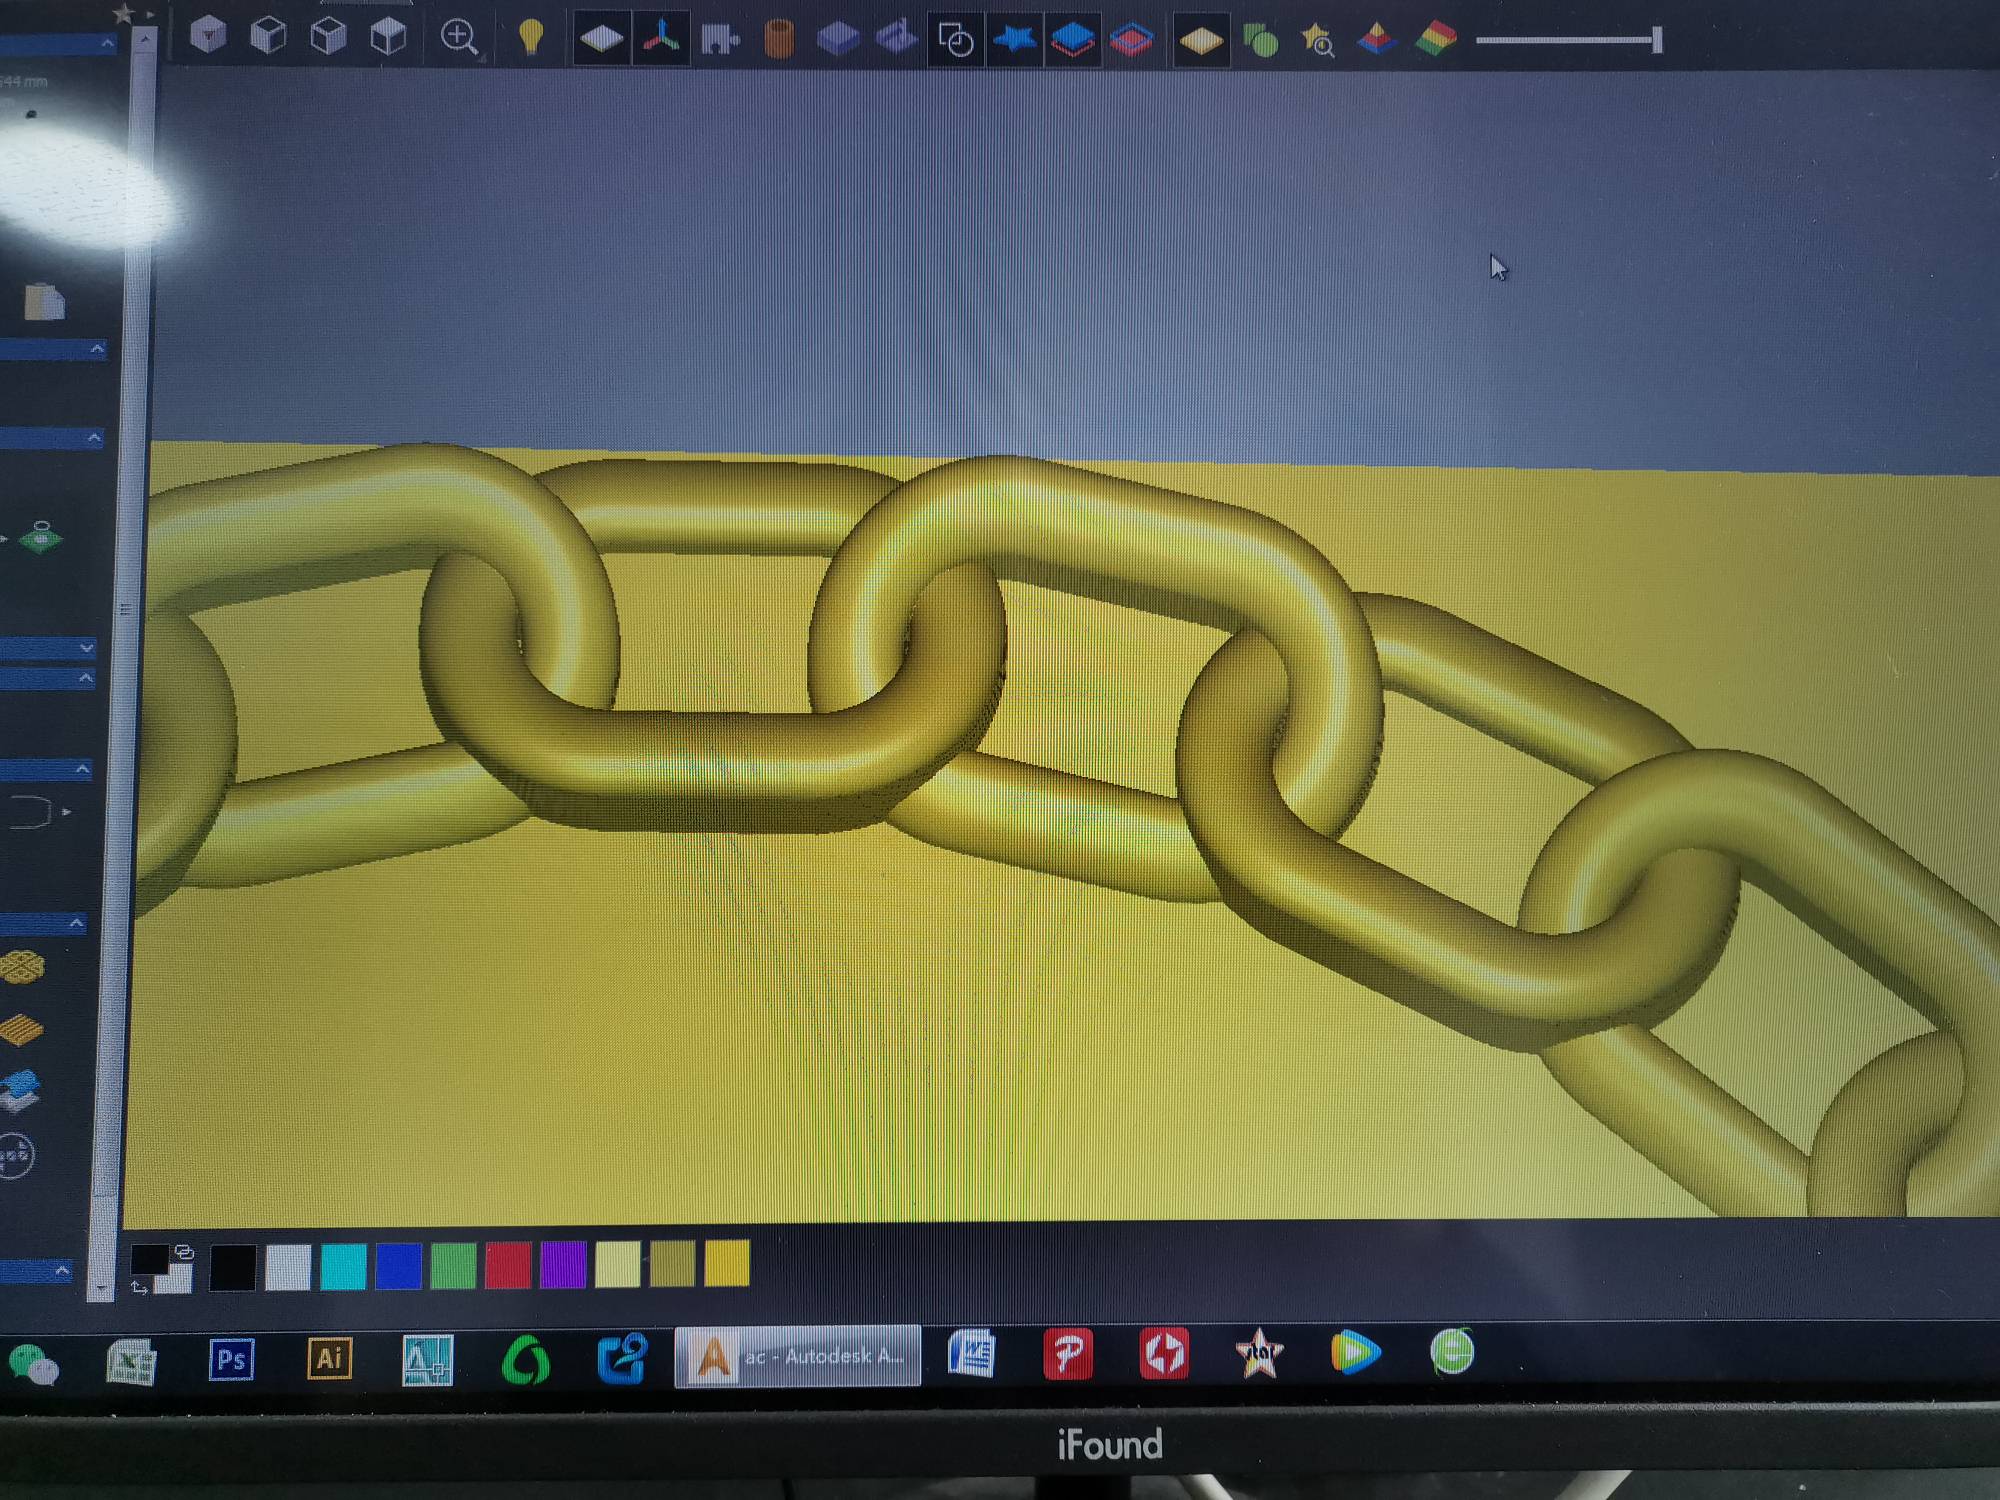Click the green circle and square shapes icon
The width and height of the screenshot is (2000, 1500).
1260,41
